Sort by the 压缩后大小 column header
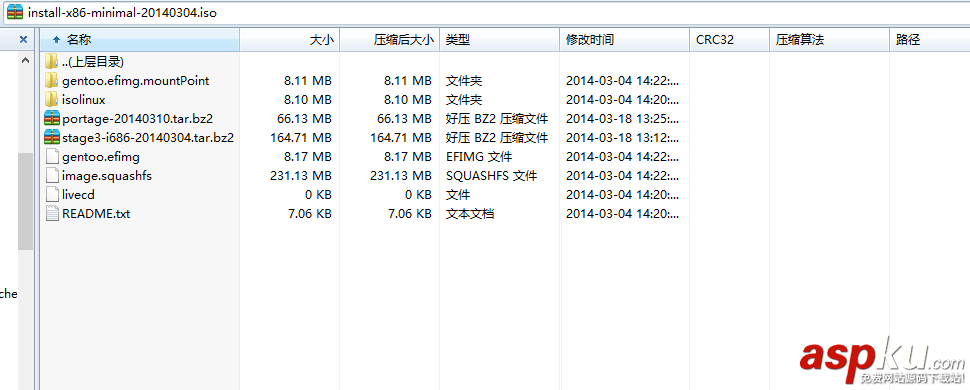Screen dimensions: 970x390 click(390, 40)
